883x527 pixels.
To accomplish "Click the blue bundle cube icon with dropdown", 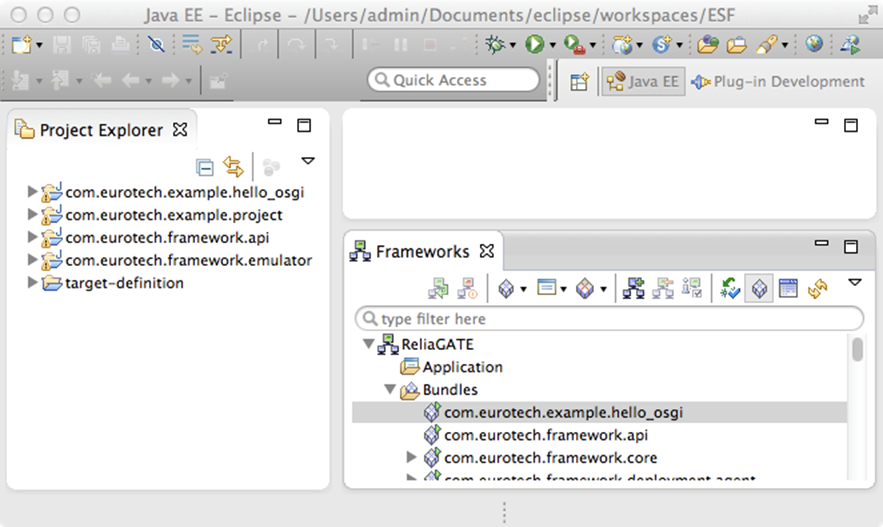I will 506,289.
